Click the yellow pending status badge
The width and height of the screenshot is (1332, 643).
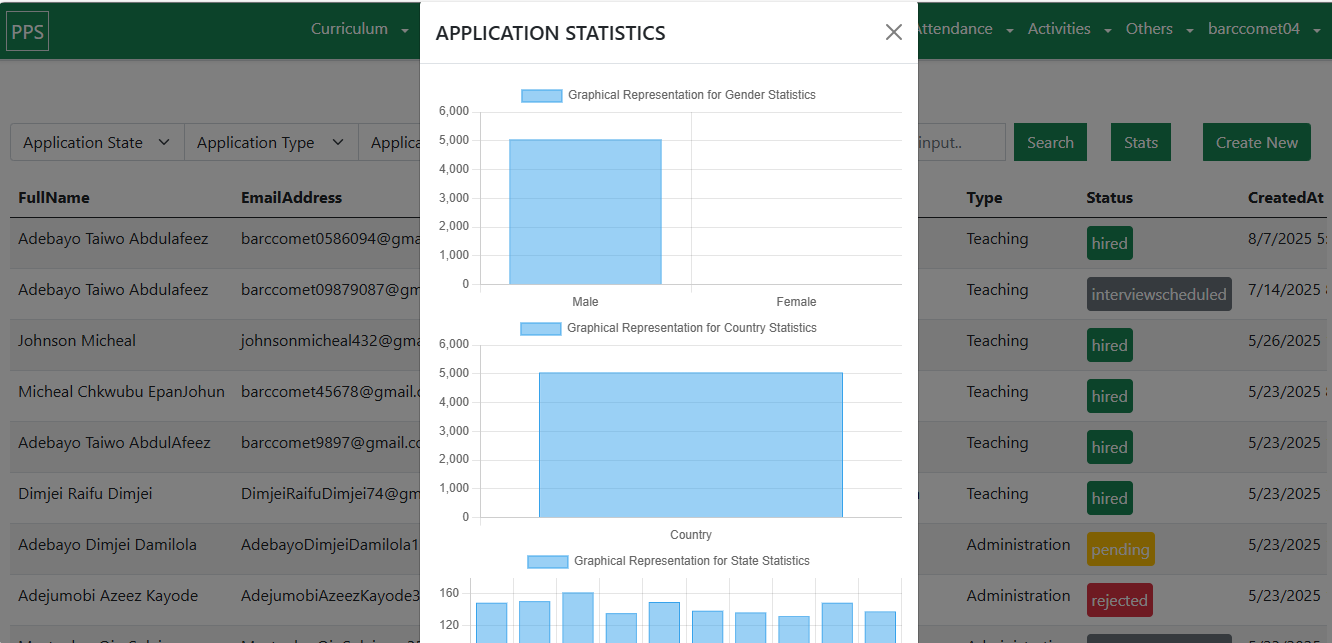point(1120,550)
